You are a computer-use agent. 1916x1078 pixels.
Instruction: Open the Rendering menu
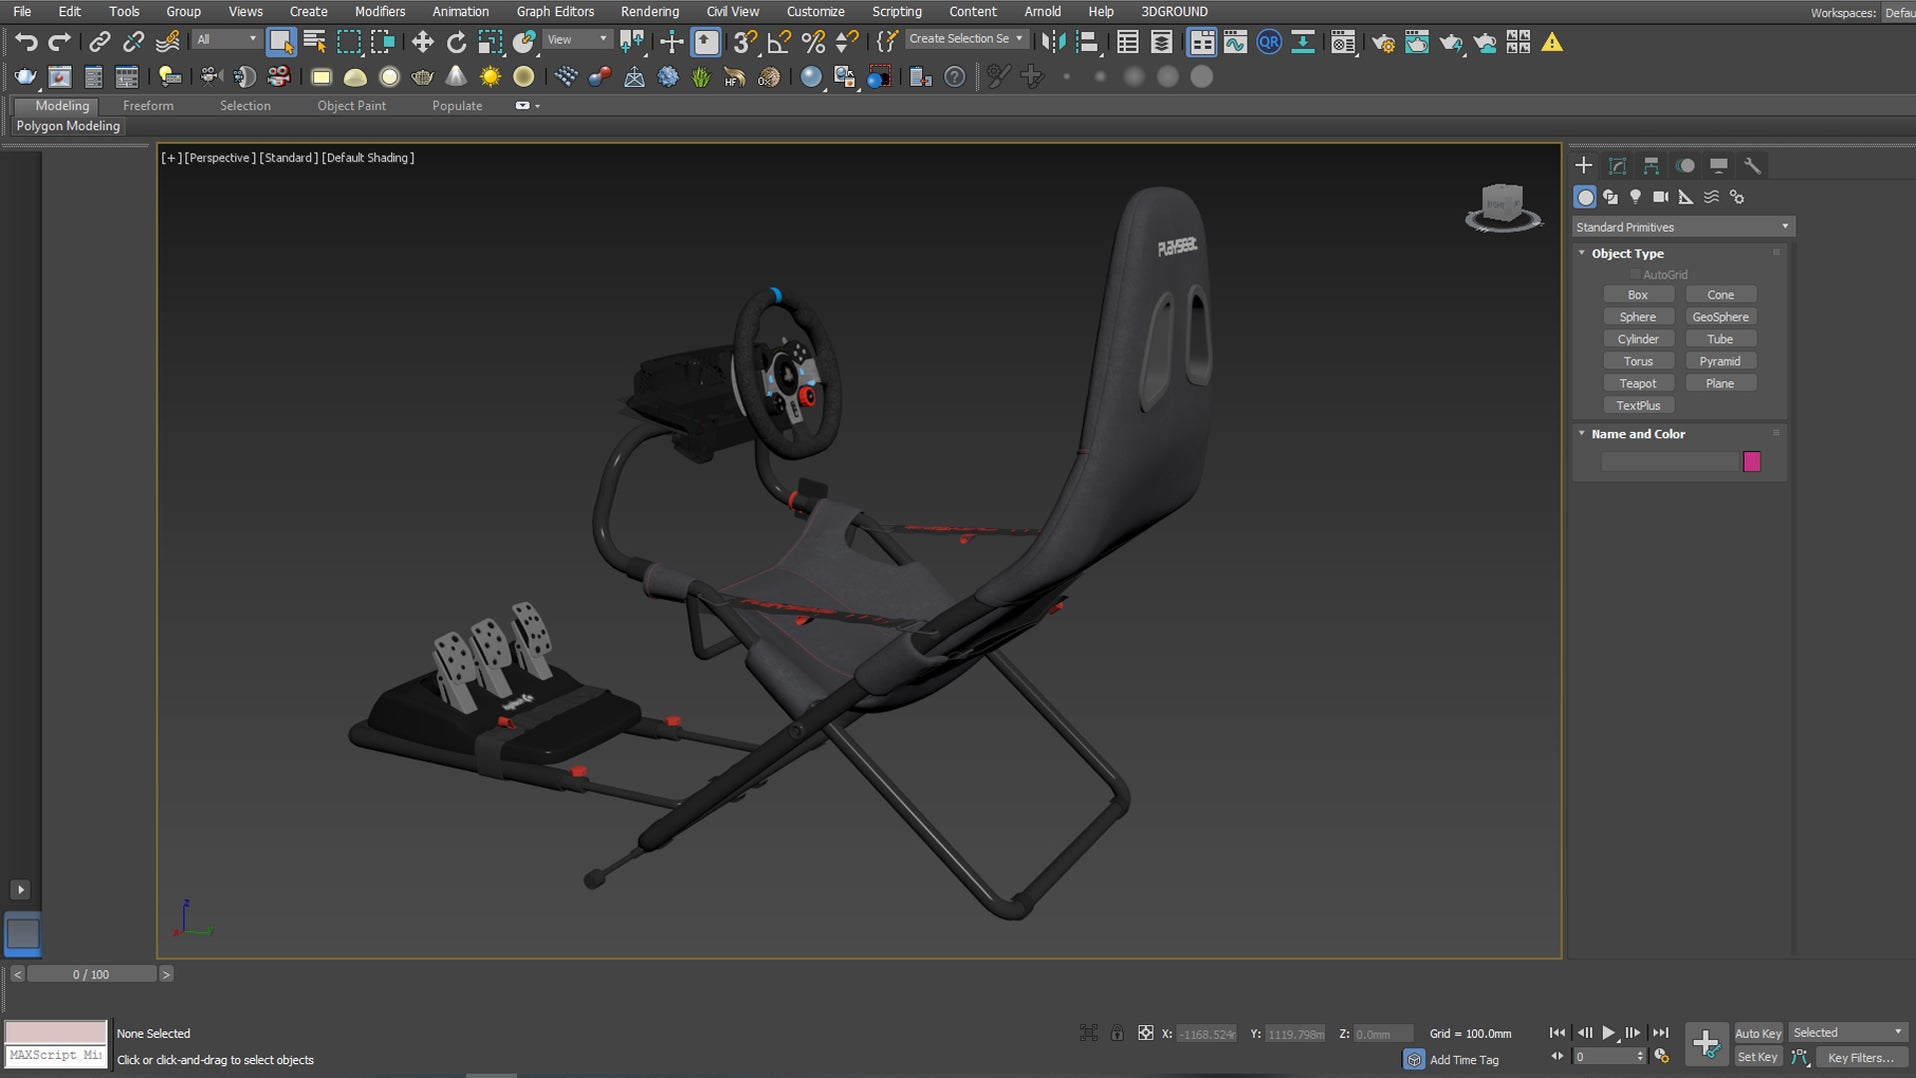point(649,11)
